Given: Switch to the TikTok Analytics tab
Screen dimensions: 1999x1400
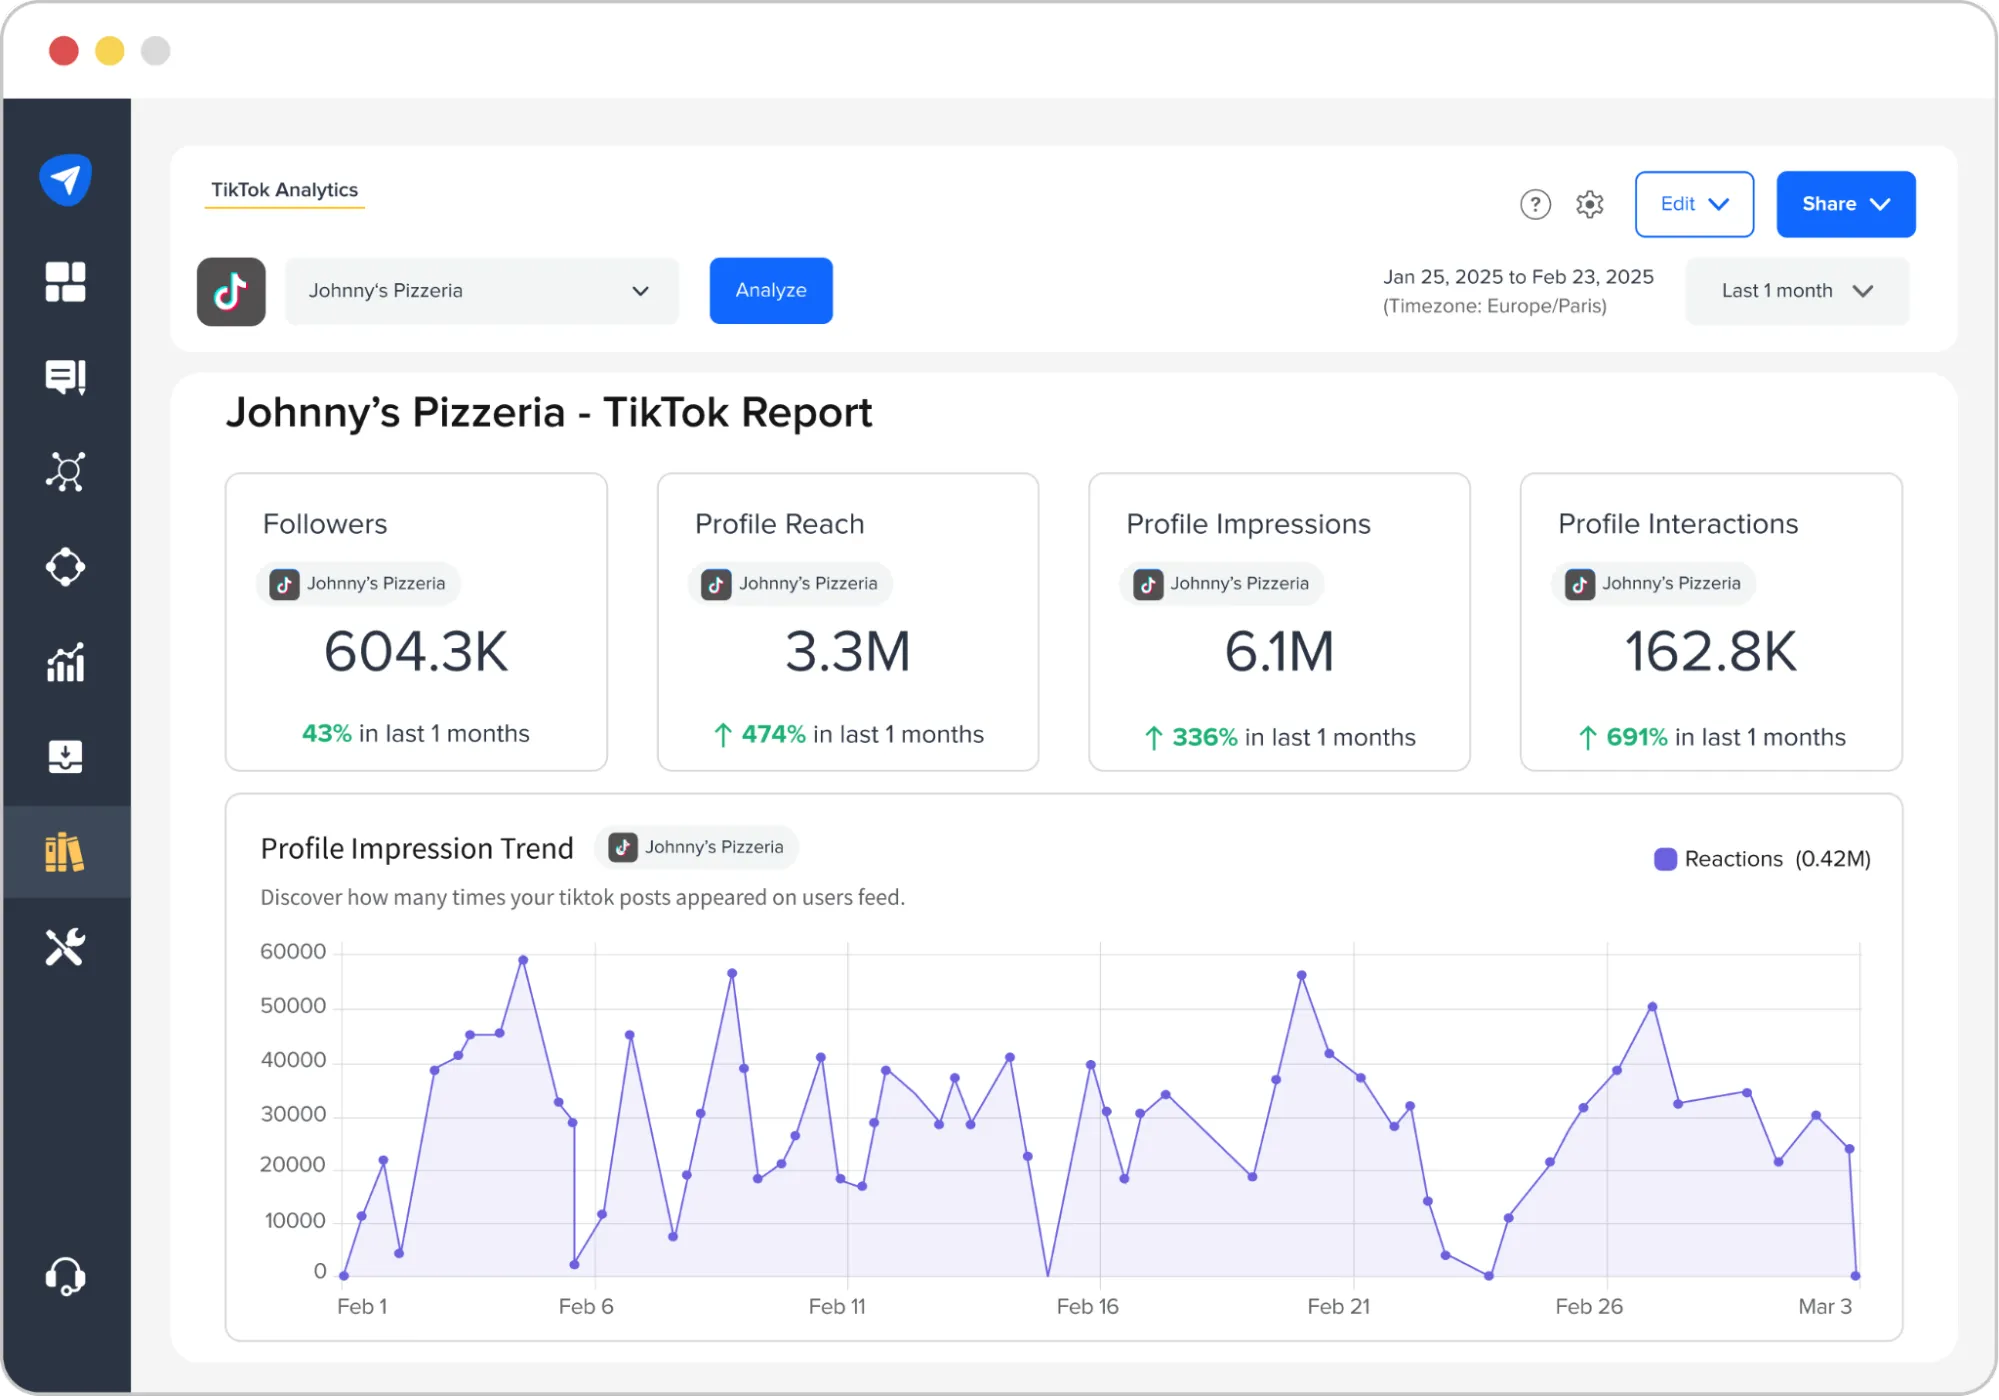Looking at the screenshot, I should 285,189.
